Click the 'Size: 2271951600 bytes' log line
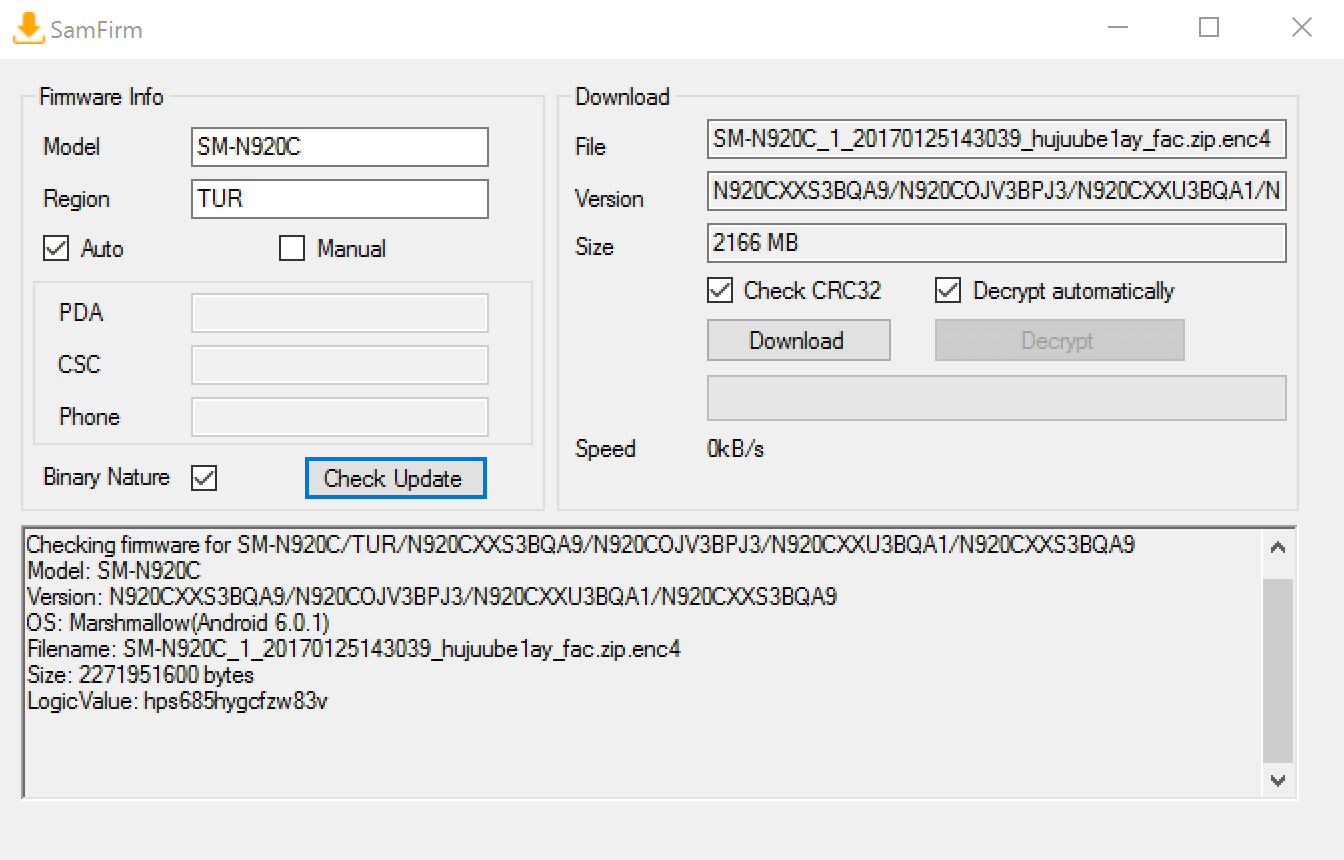1344x860 pixels. (140, 675)
